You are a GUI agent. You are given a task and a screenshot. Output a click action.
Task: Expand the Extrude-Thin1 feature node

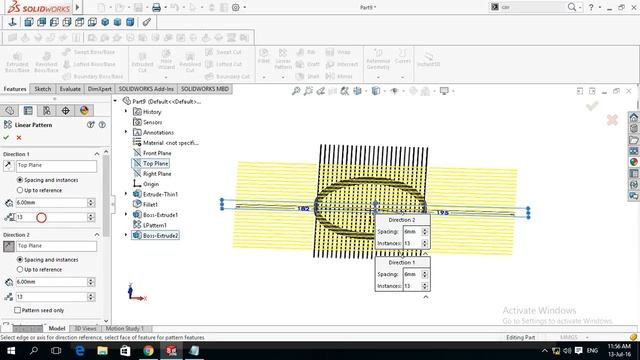126,194
